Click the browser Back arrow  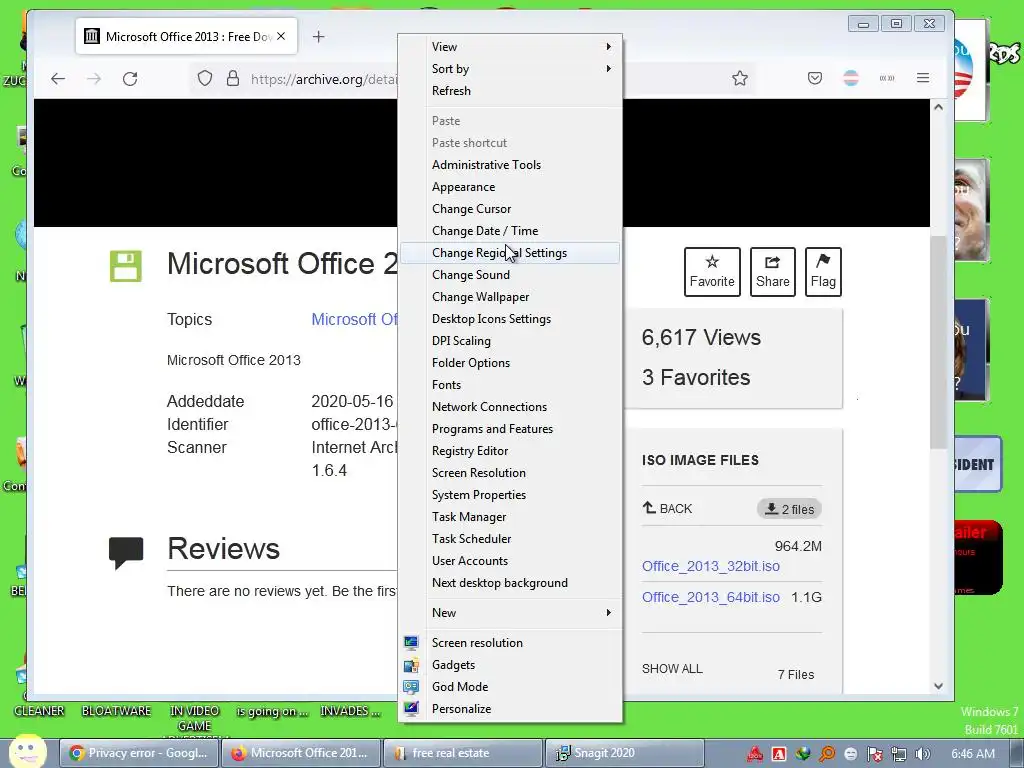click(x=58, y=79)
